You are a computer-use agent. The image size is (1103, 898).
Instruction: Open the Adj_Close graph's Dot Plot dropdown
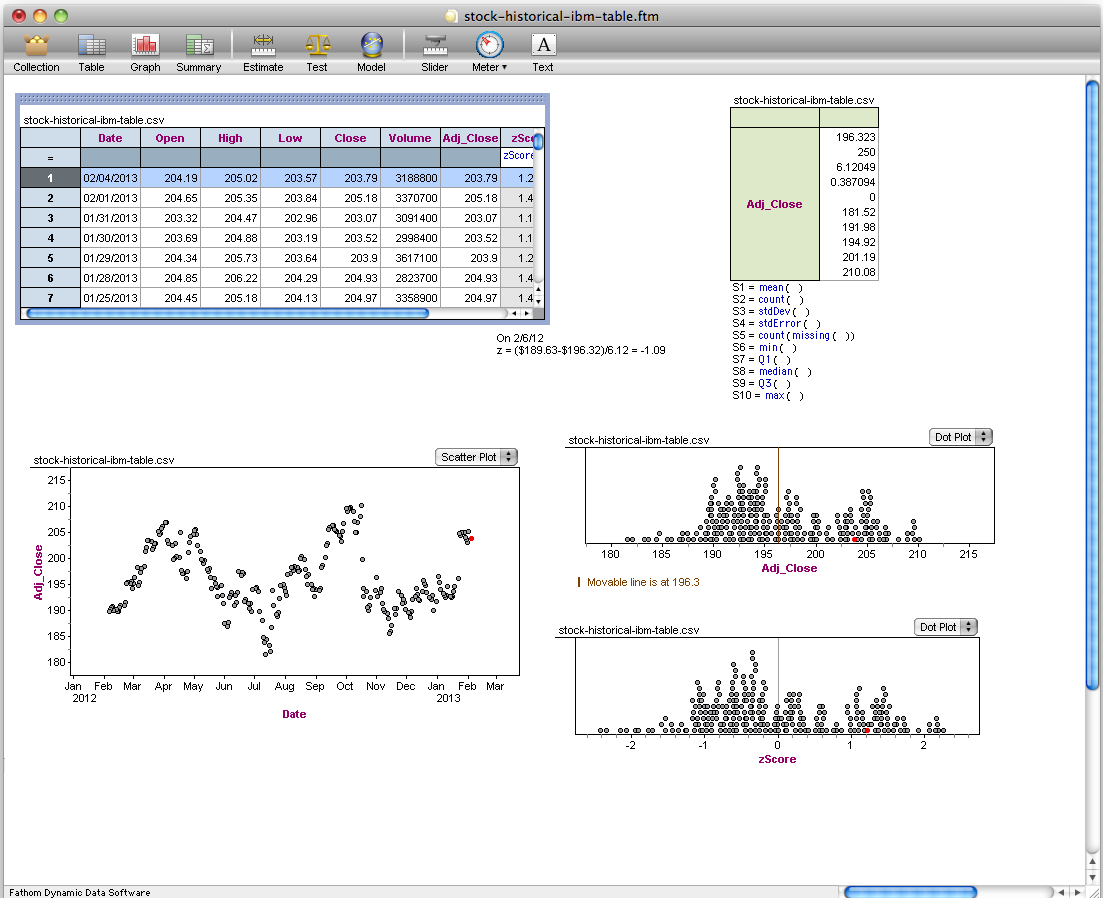pos(960,437)
